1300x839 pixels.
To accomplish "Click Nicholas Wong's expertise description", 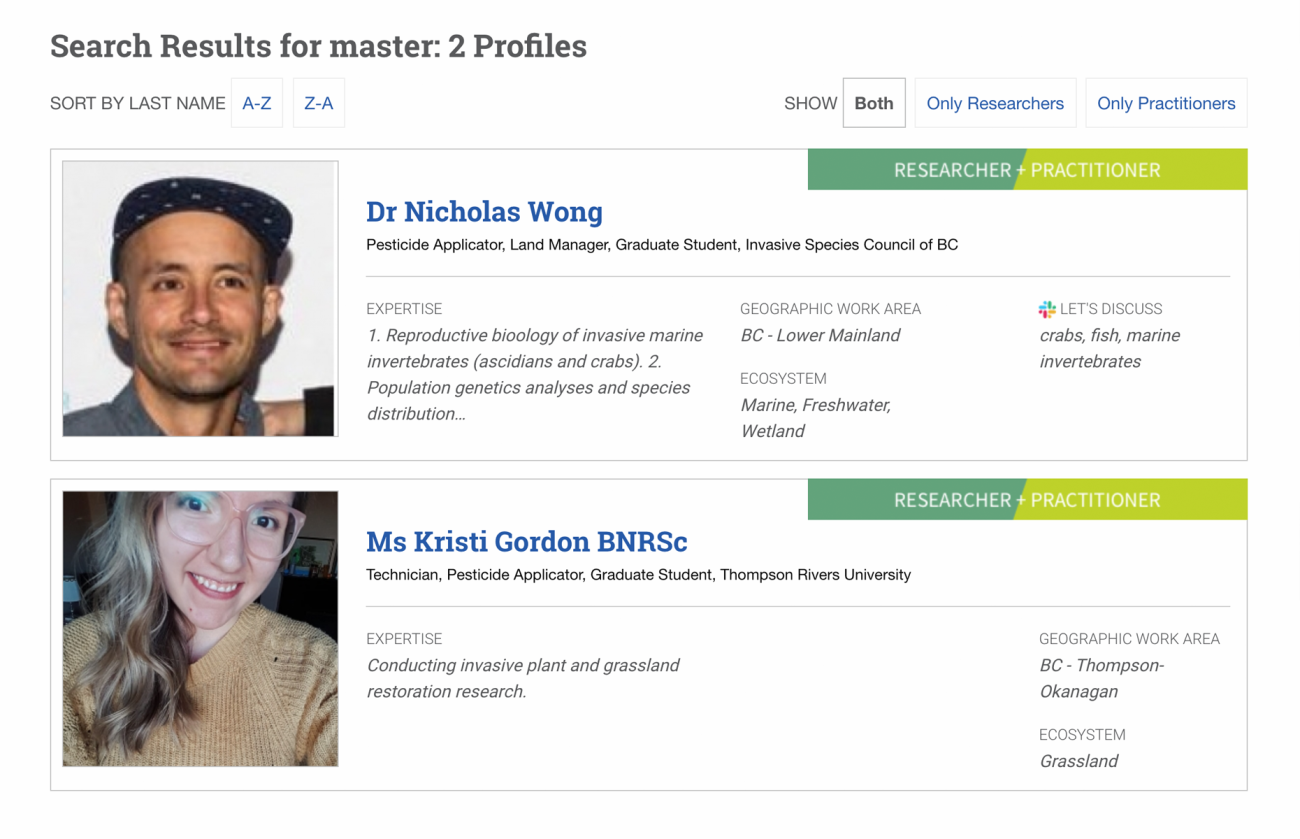I will (534, 374).
